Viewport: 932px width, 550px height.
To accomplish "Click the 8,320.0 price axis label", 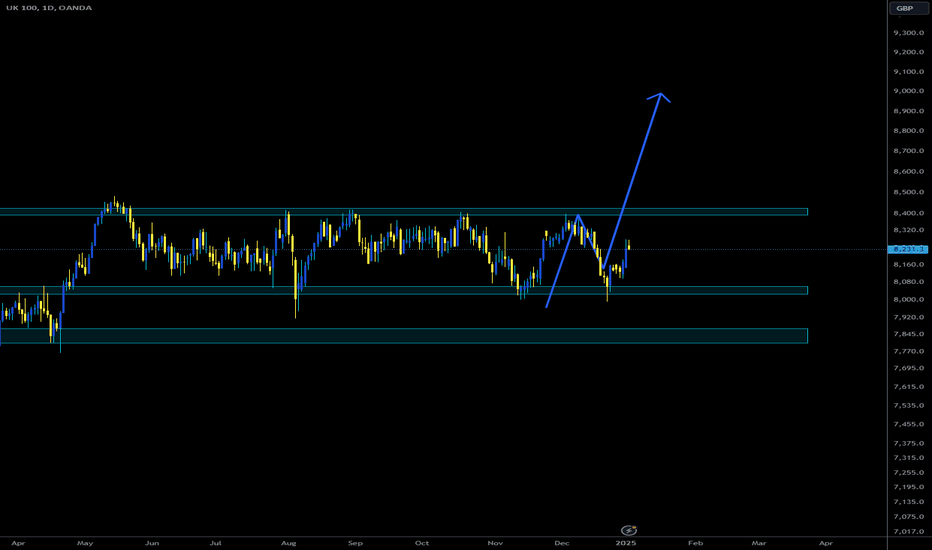I will pyautogui.click(x=908, y=230).
